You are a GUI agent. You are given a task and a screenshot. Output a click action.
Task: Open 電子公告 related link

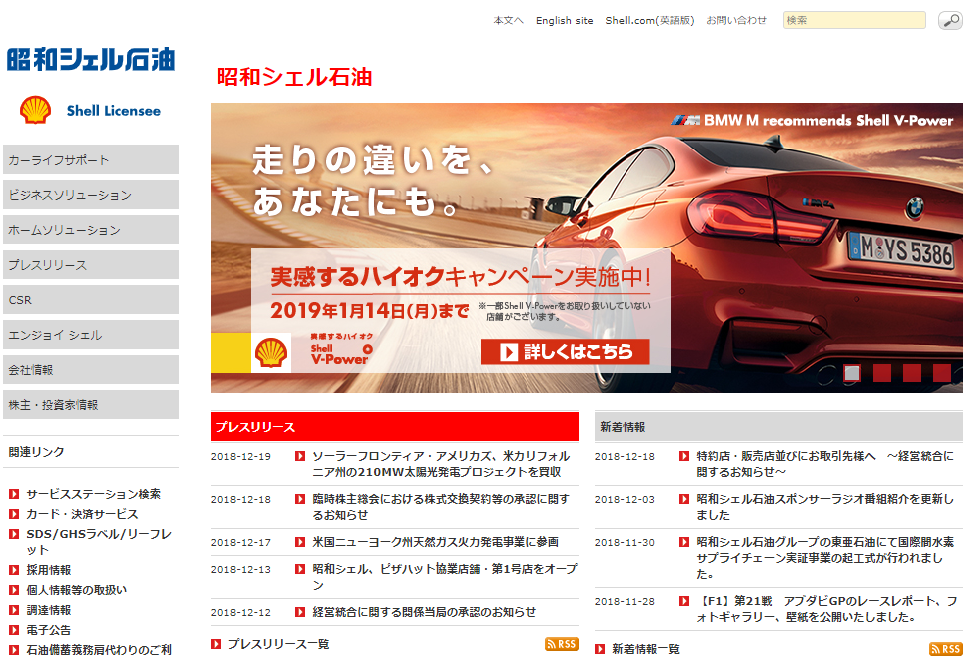click(49, 630)
